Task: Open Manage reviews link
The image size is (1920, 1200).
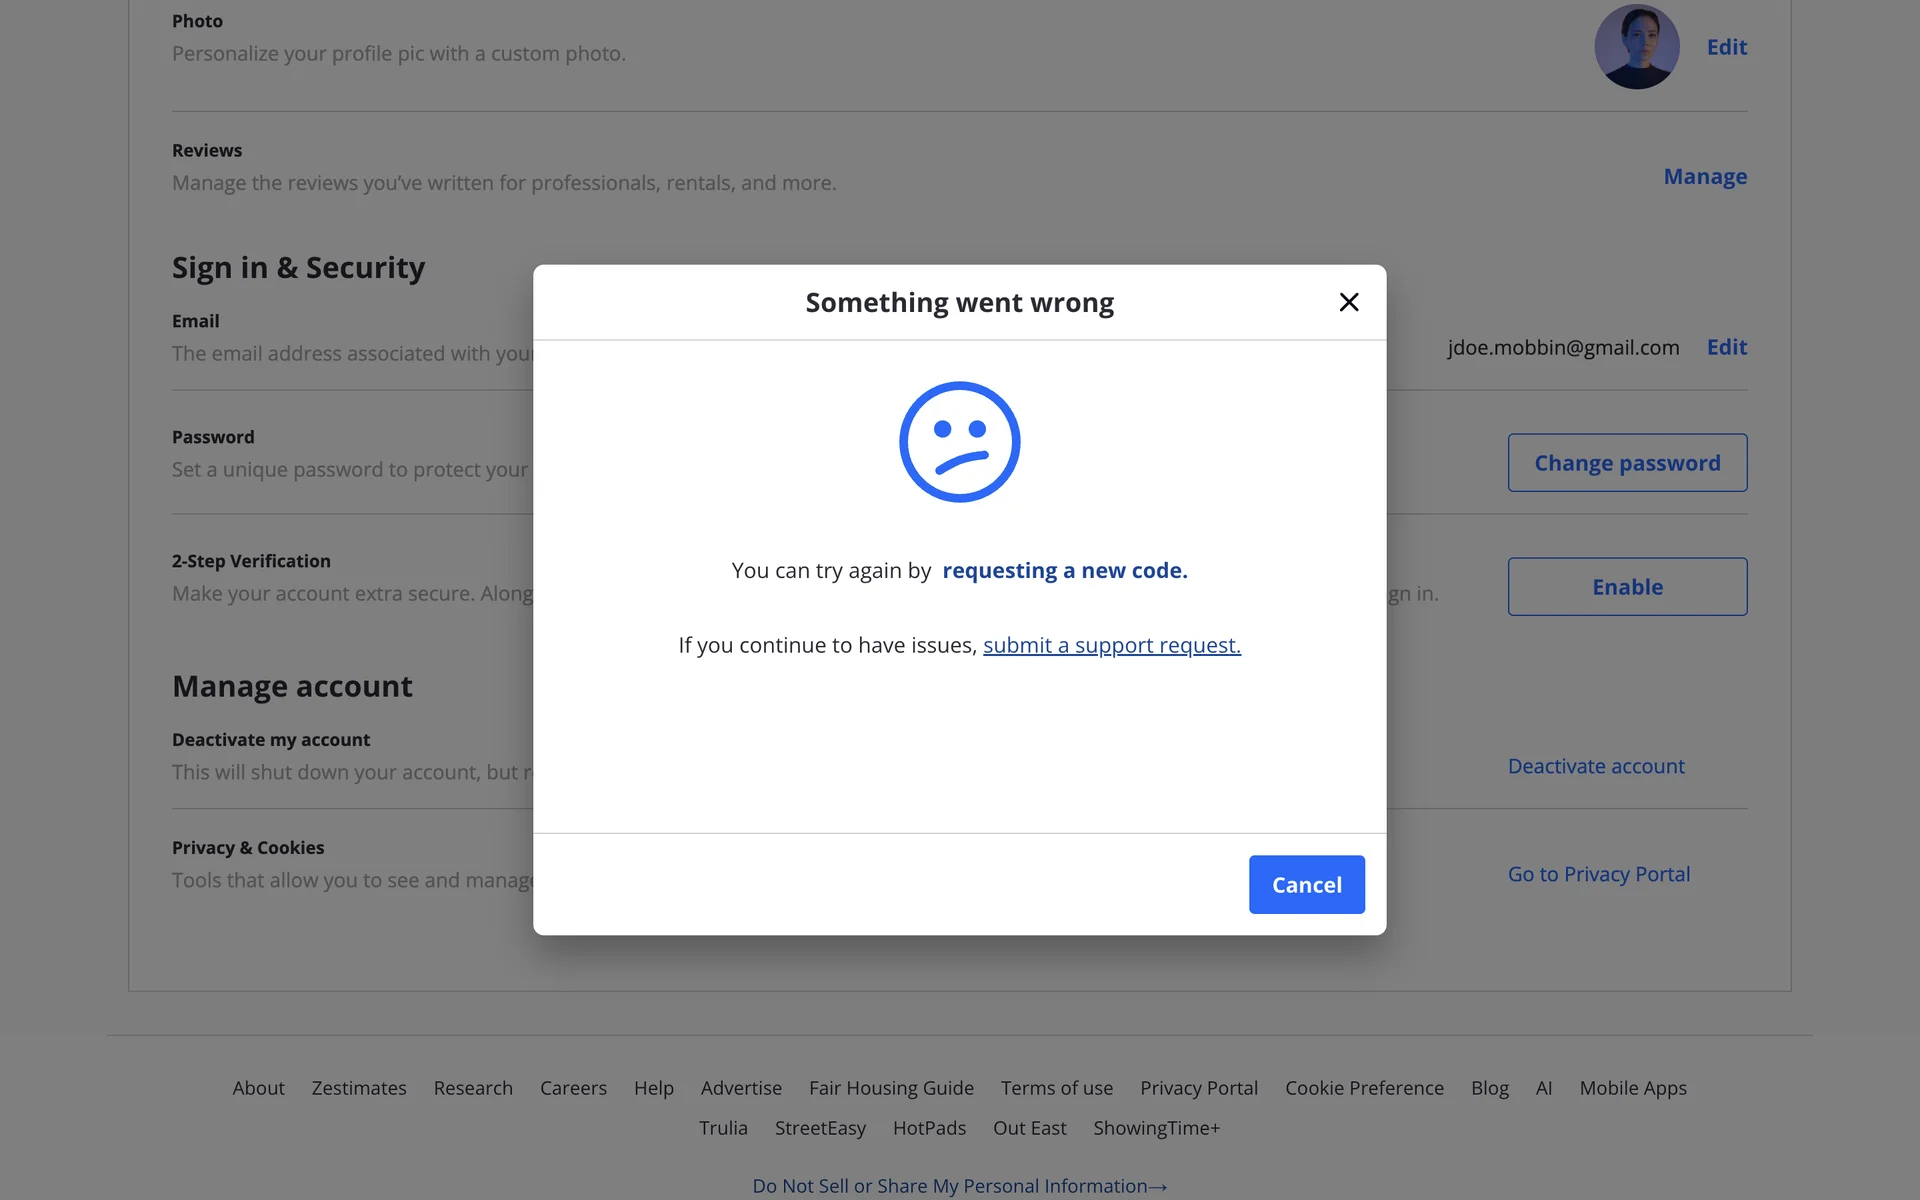Action: [x=1704, y=177]
